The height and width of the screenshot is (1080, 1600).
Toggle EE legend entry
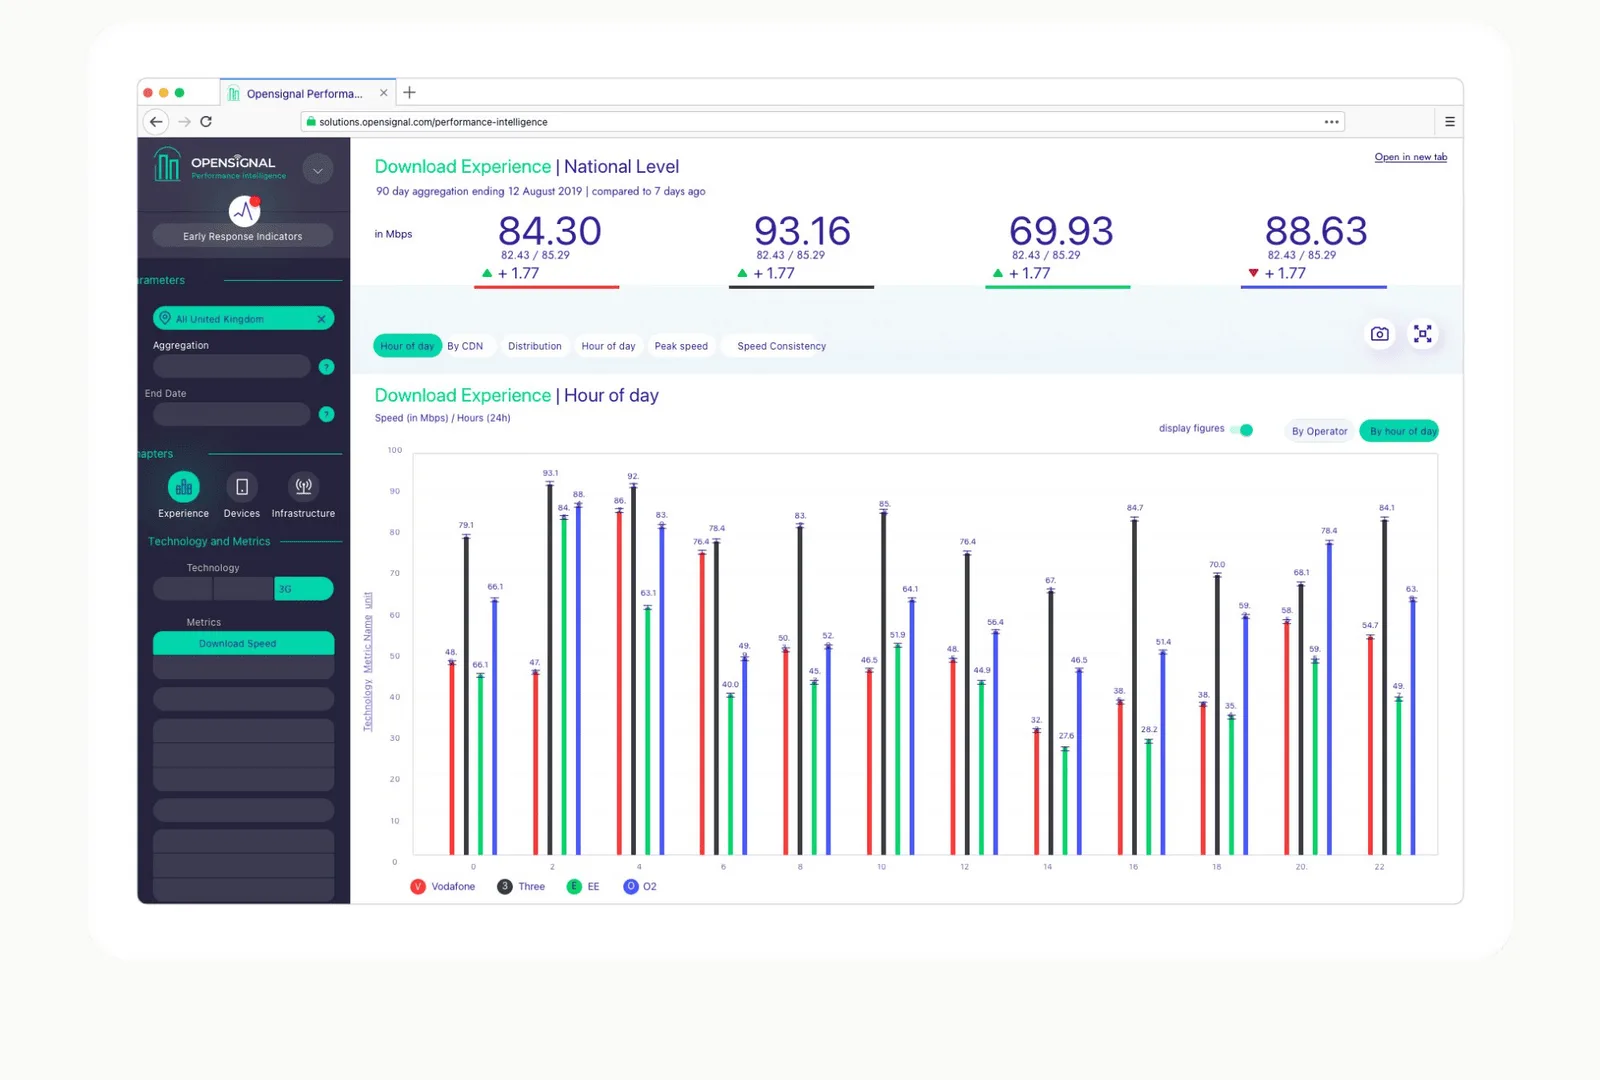click(583, 887)
